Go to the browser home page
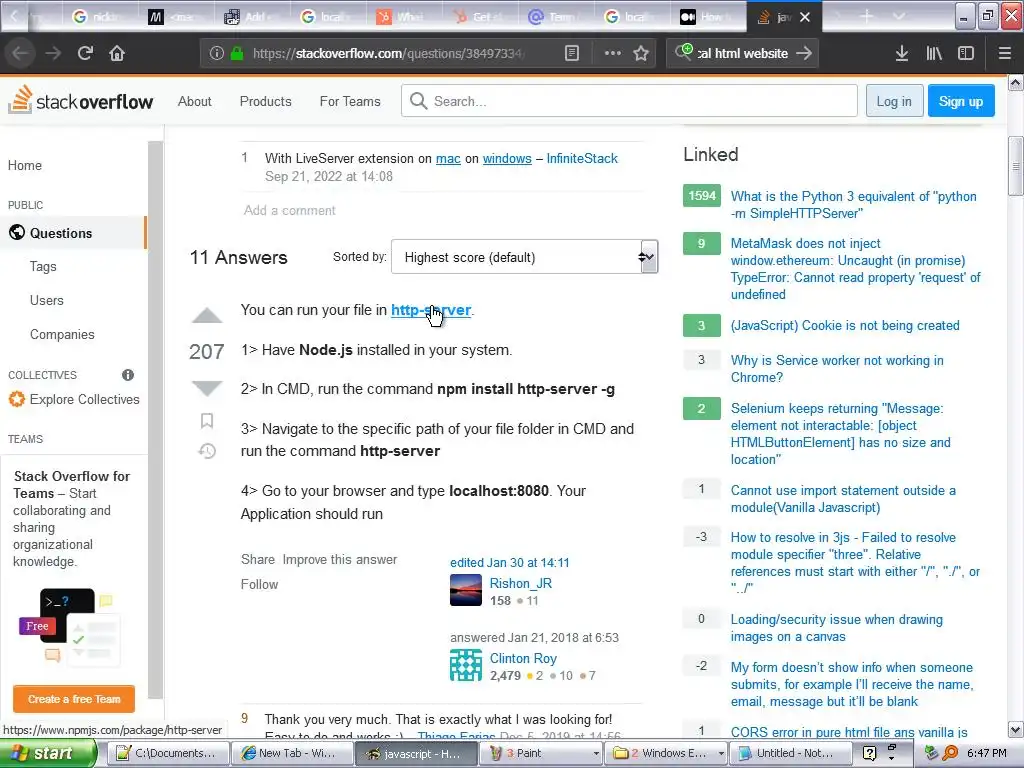The image size is (1024, 768). click(117, 53)
